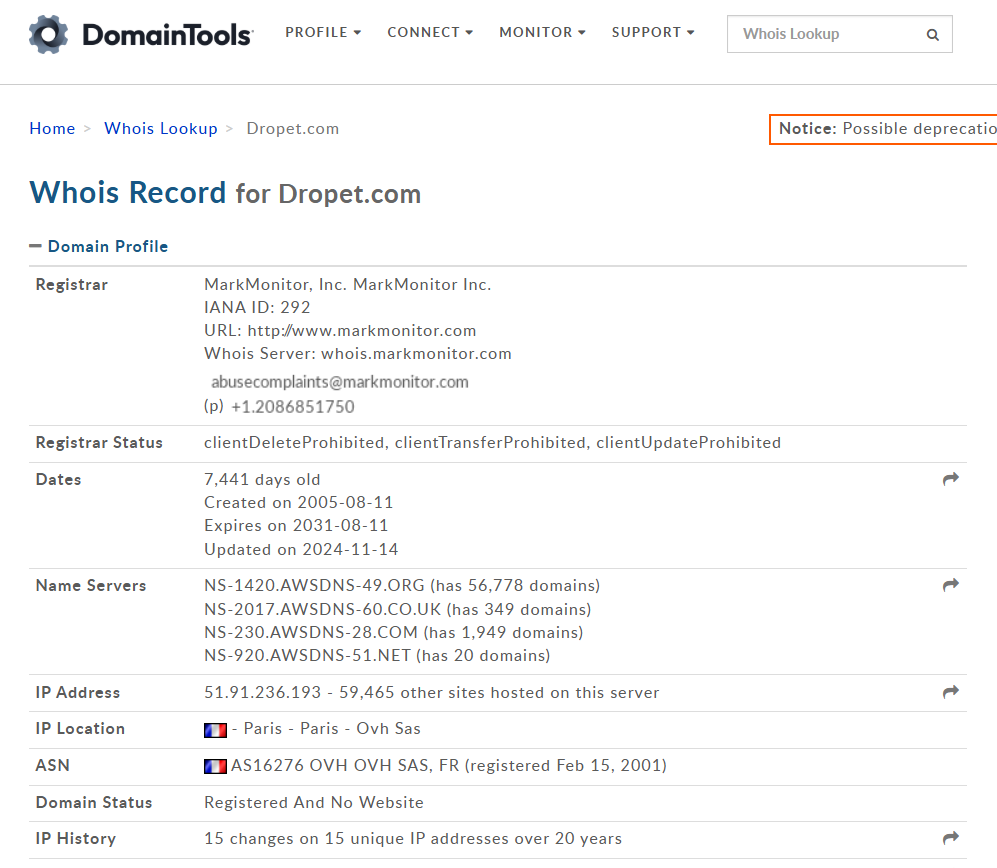Click the Dates row label
Viewport: 997px width, 868px height.
58,479
